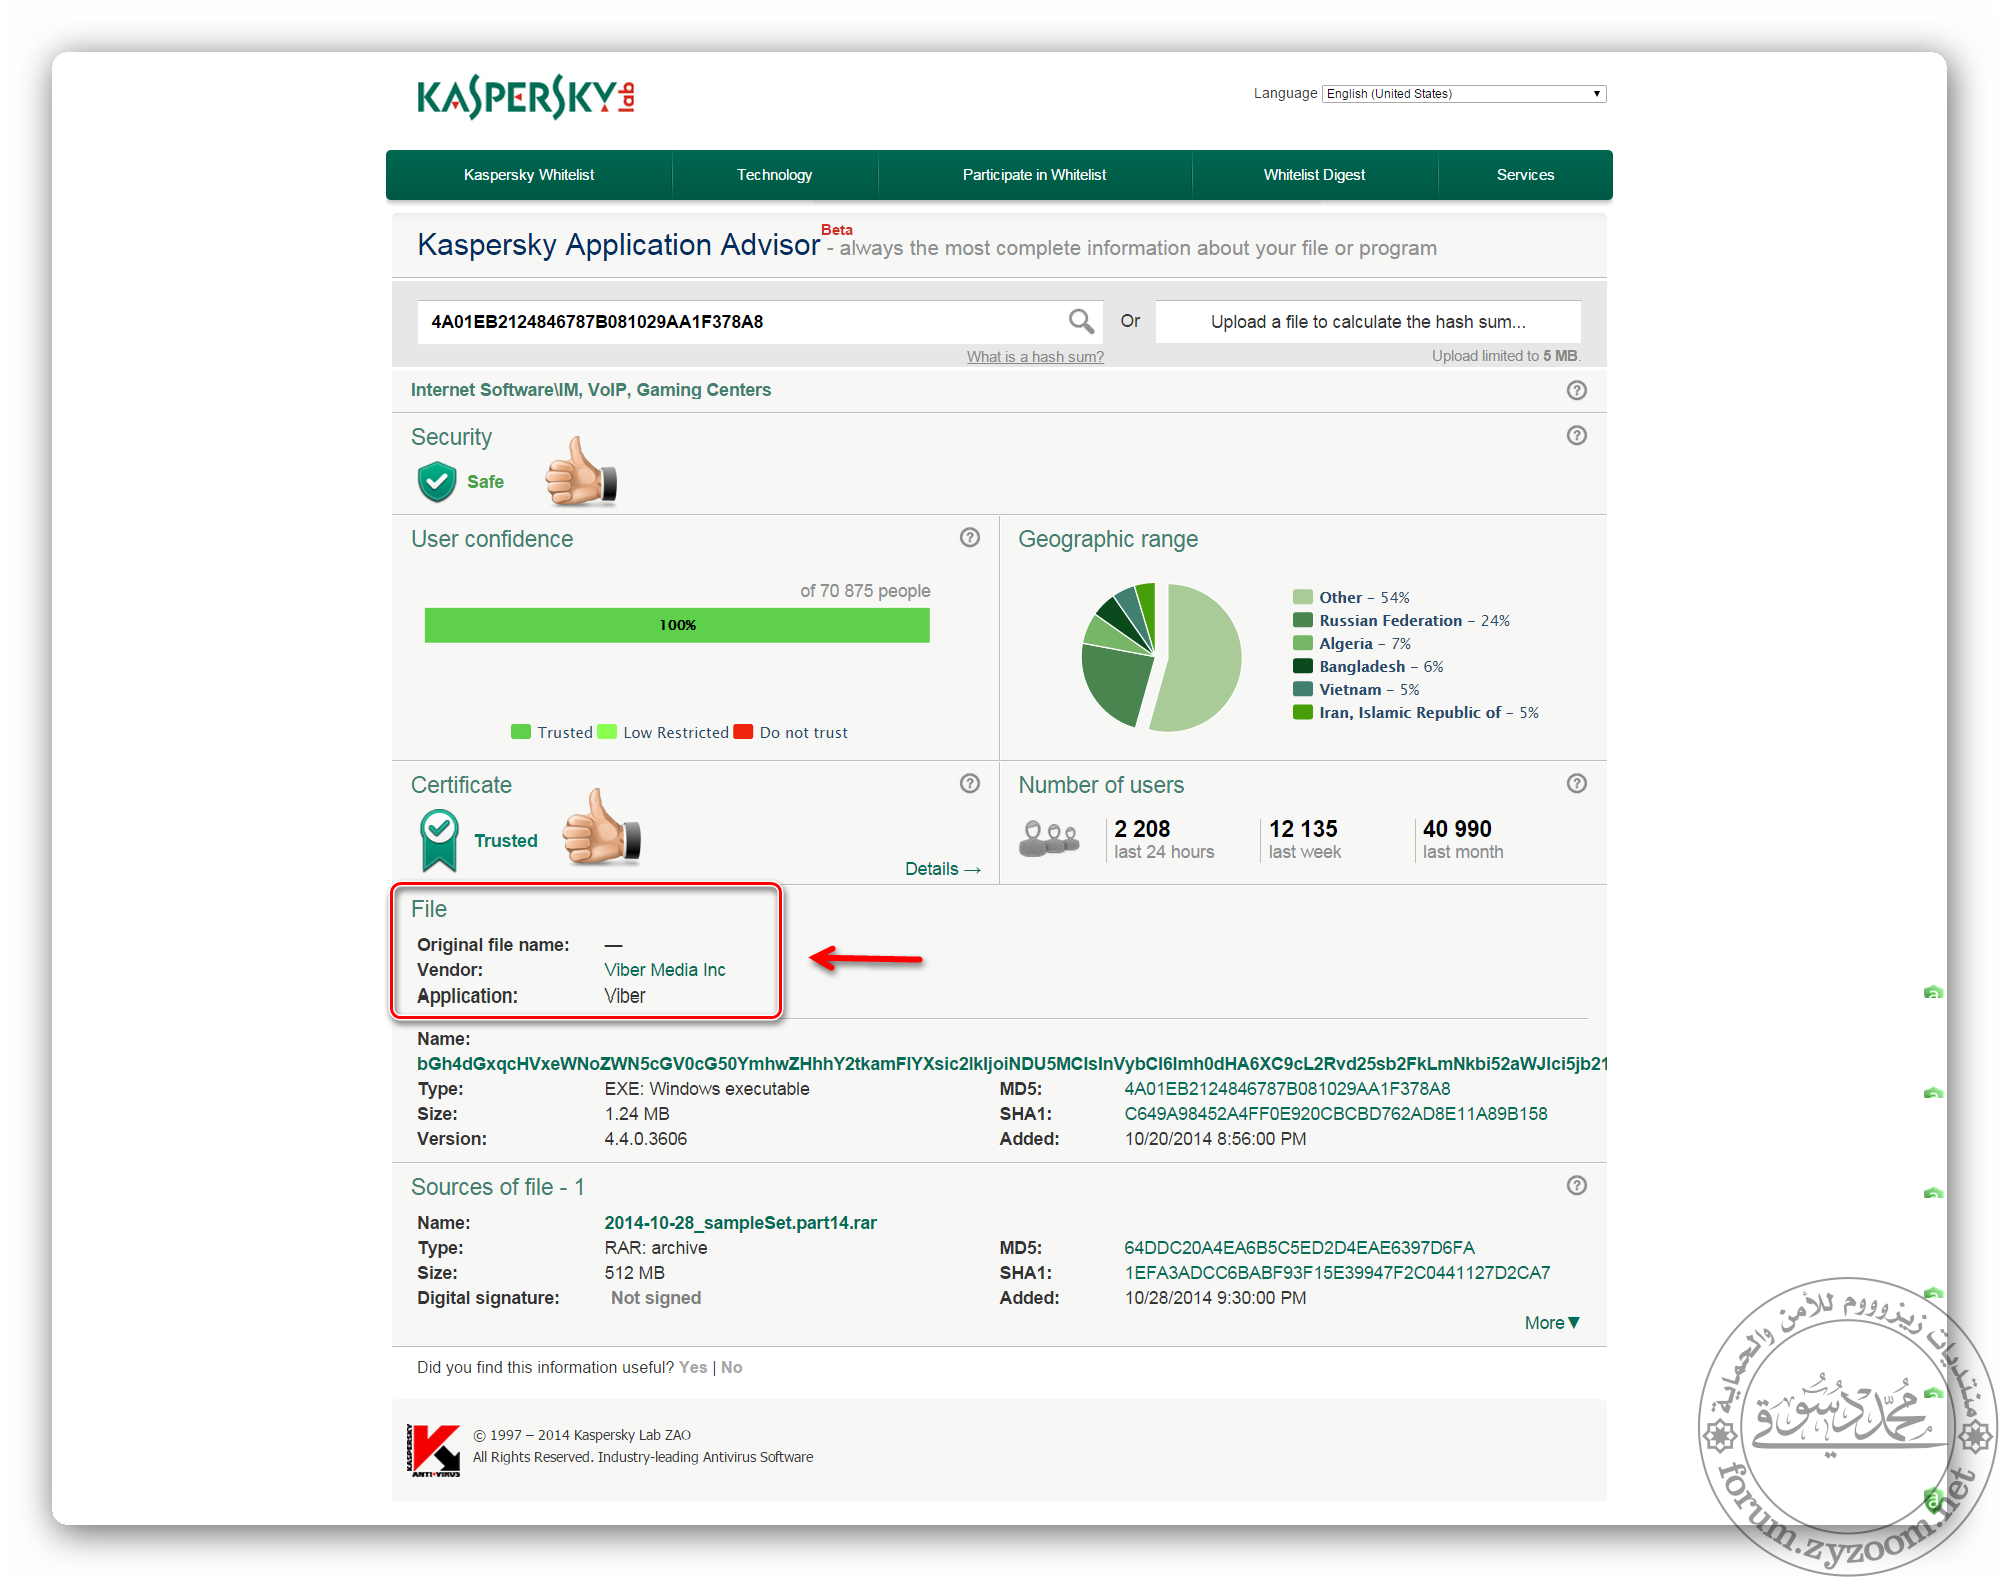Image resolution: width=1999 pixels, height=1577 pixels.
Task: Click source MD5 value 64DDC20A4EA6B5C5ED2D4EAE6397D6FA
Action: pos(1299,1248)
